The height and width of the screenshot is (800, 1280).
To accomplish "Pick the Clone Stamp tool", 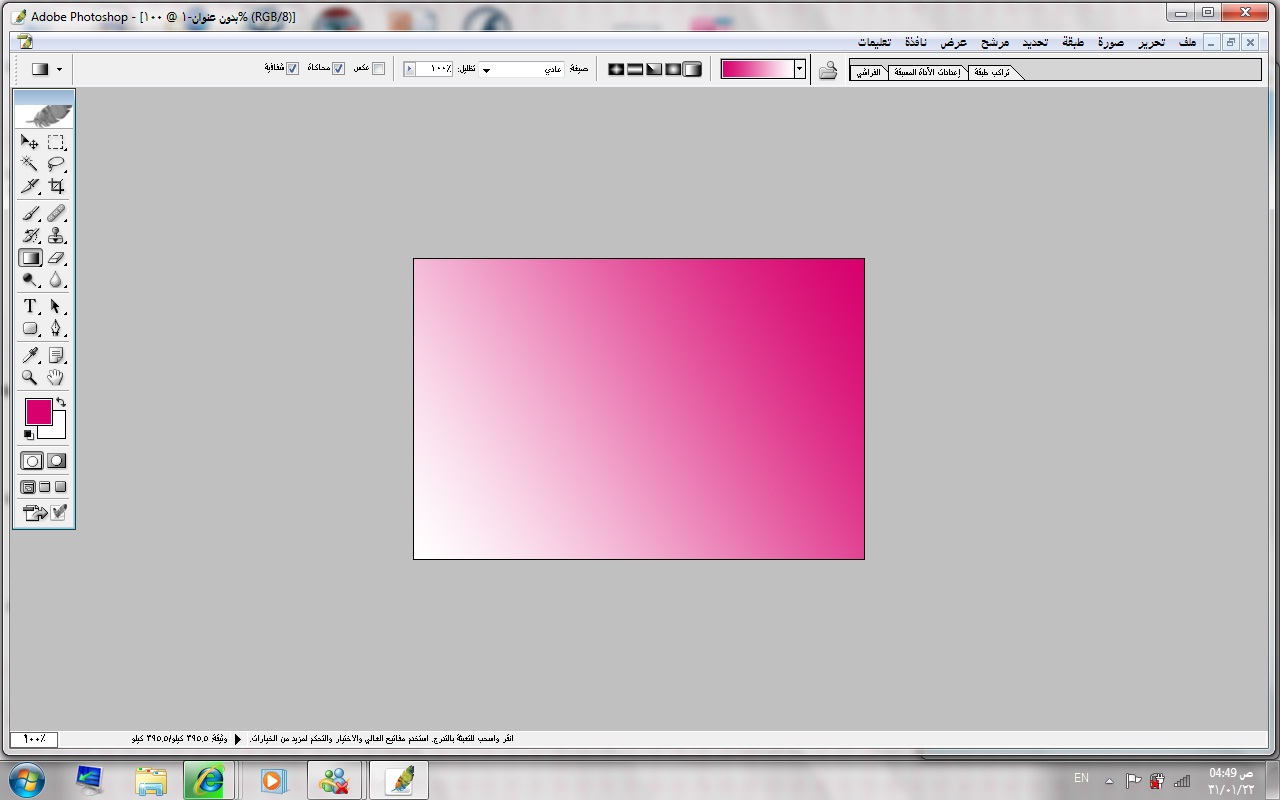I will pos(56,236).
